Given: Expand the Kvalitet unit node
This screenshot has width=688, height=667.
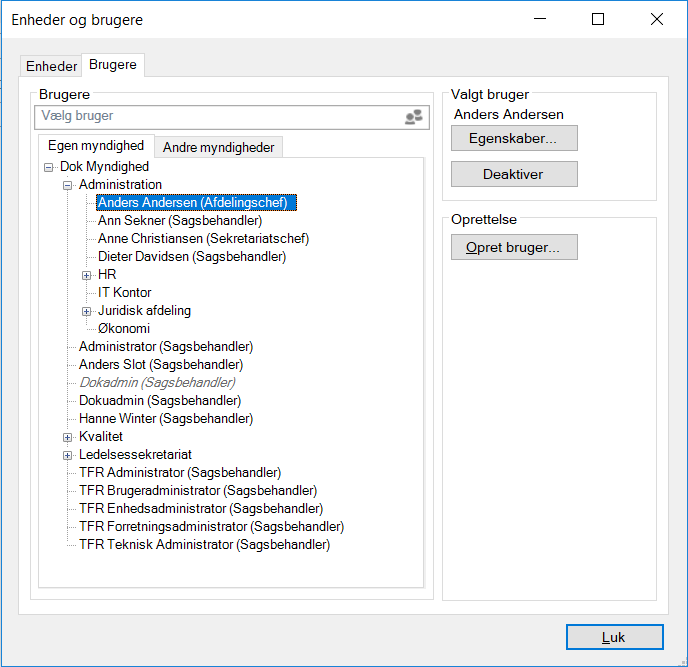Looking at the screenshot, I should pos(68,437).
